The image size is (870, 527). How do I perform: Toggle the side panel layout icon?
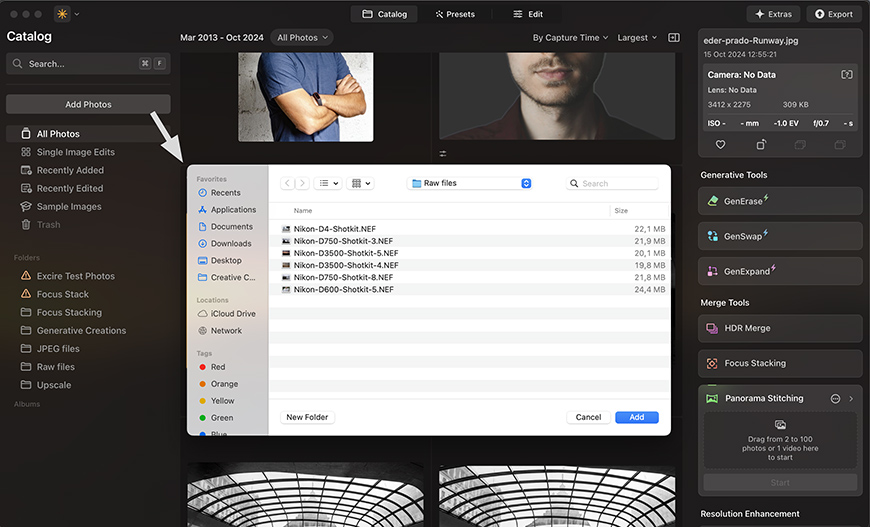[x=674, y=38]
